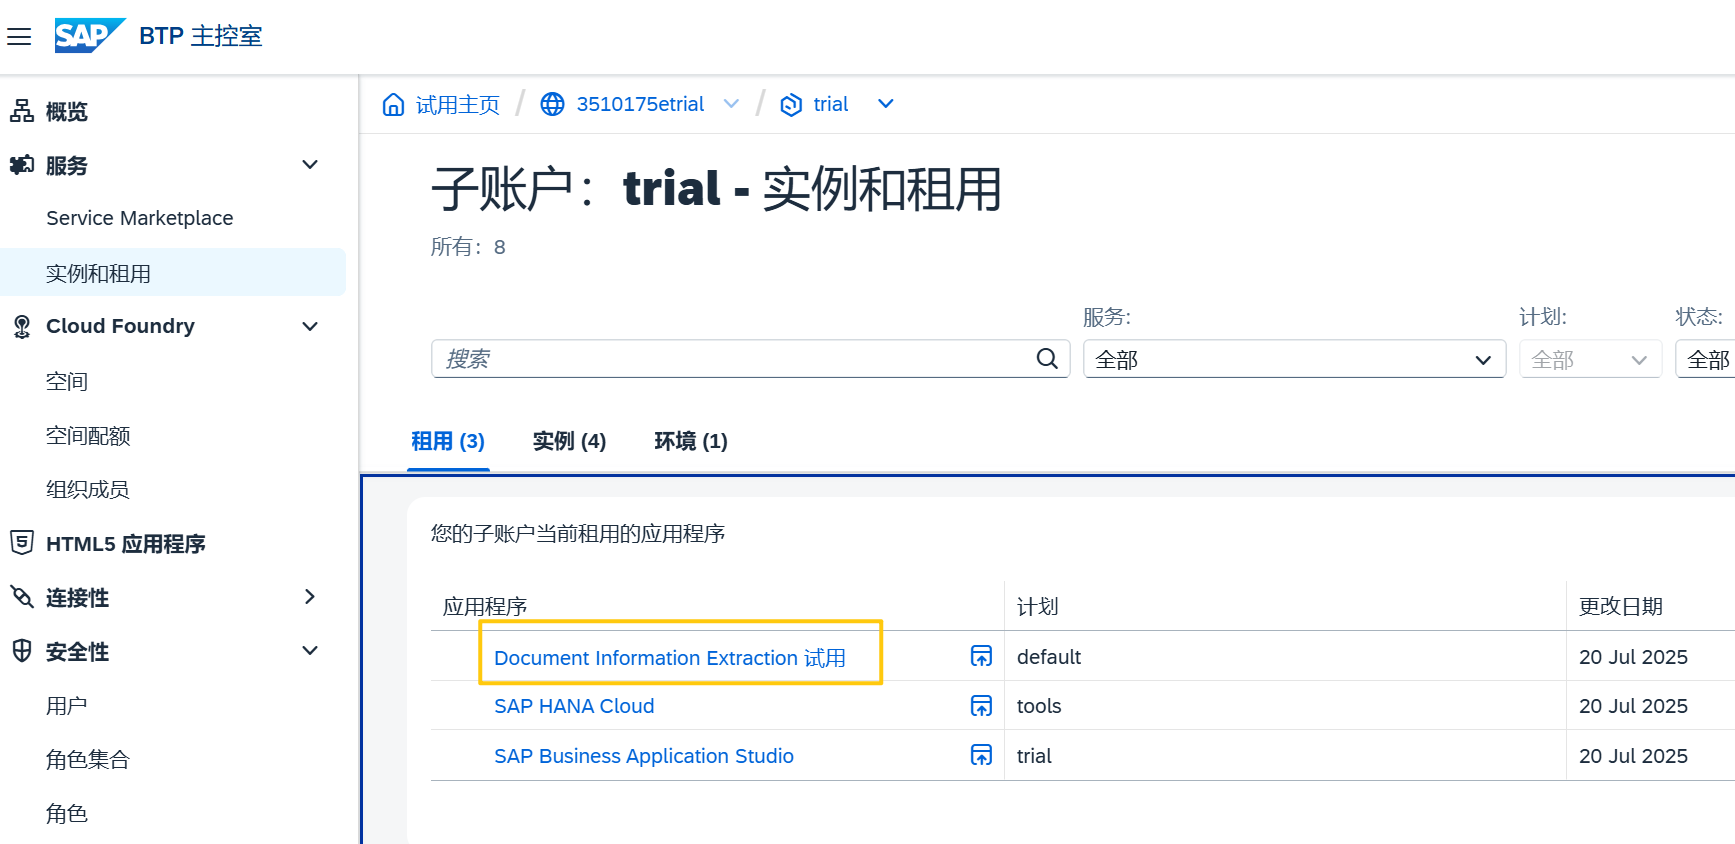
Task: Click the Connectivity plug icon
Action: tap(21, 597)
